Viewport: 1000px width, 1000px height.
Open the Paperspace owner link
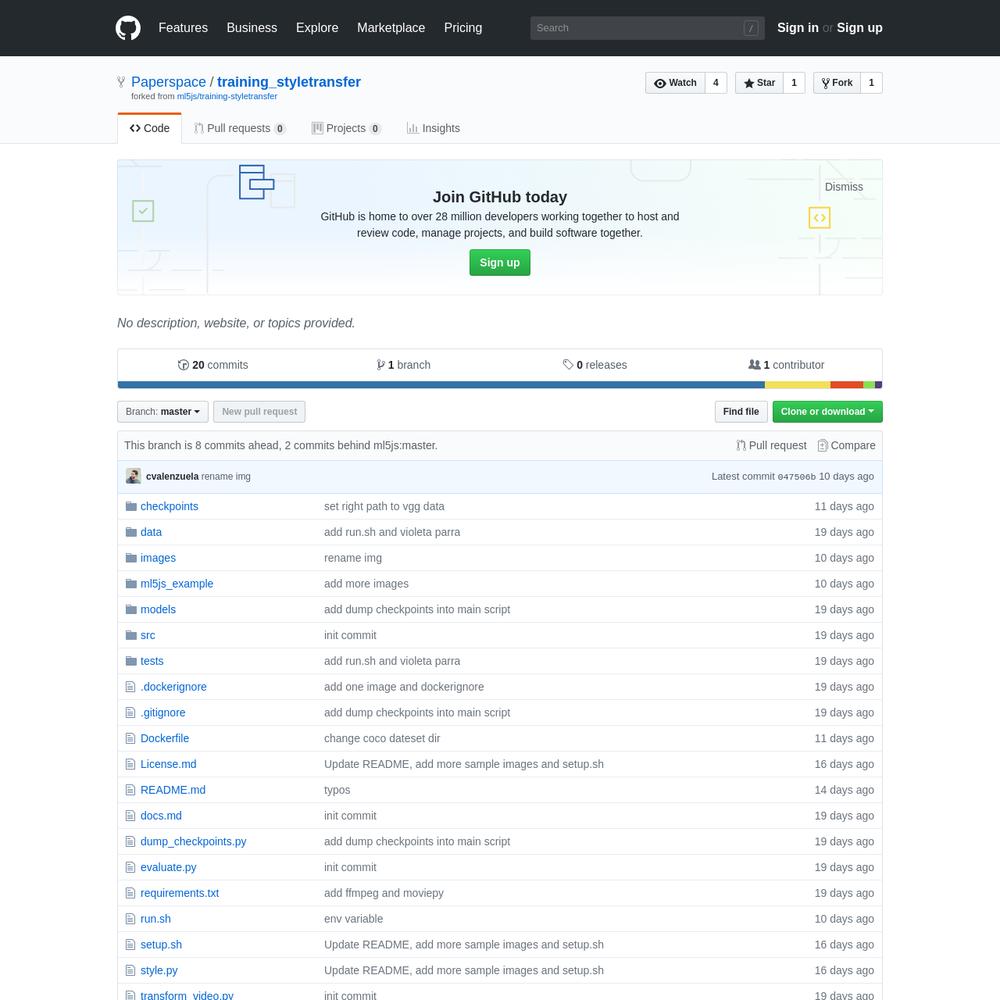tap(168, 82)
